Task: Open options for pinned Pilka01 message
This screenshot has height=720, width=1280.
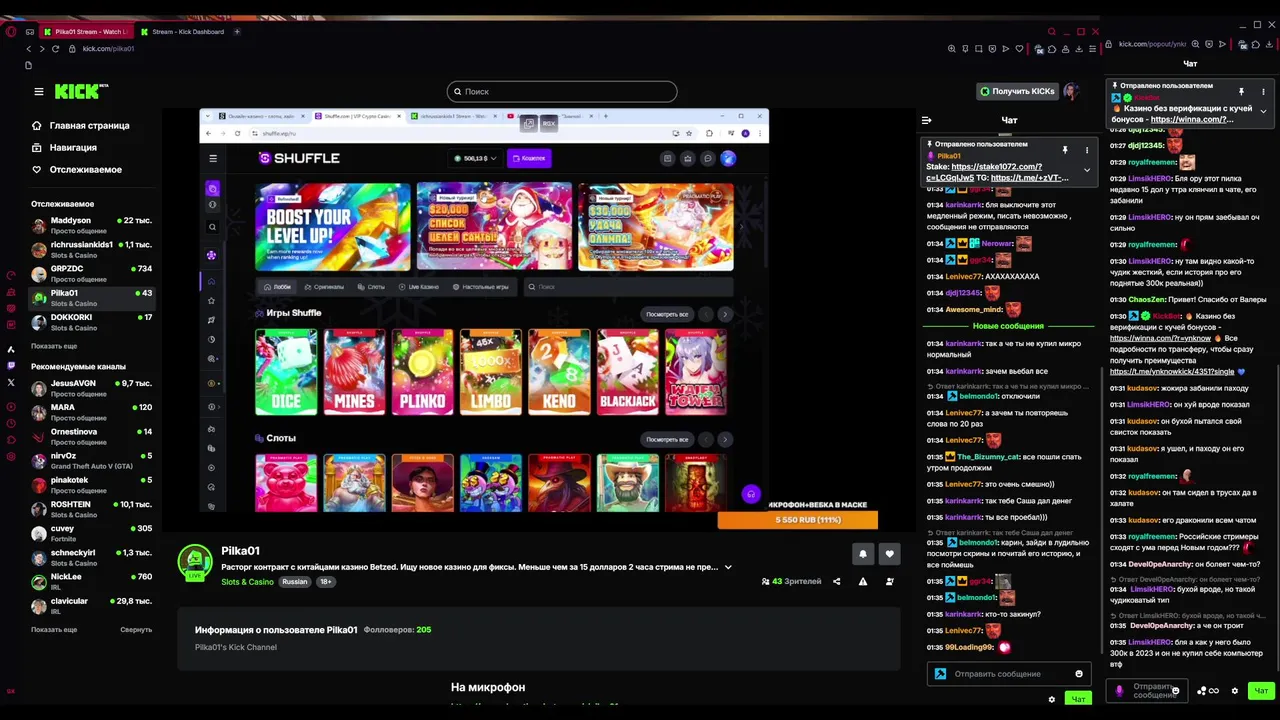Action: click(1087, 150)
